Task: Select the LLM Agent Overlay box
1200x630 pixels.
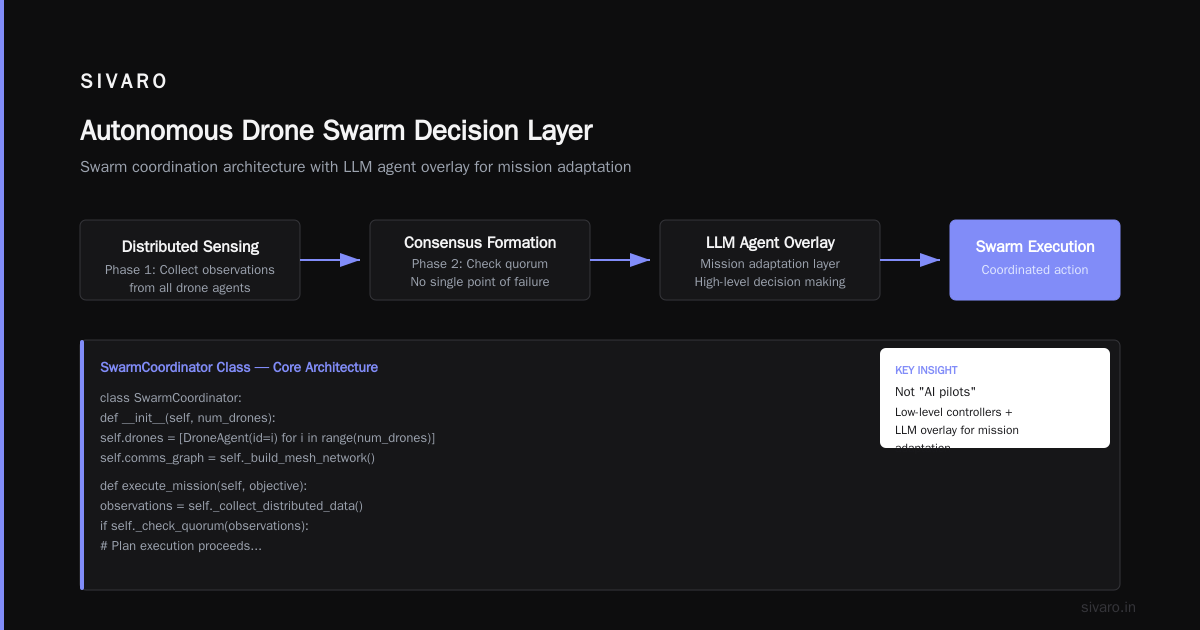Action: [770, 260]
